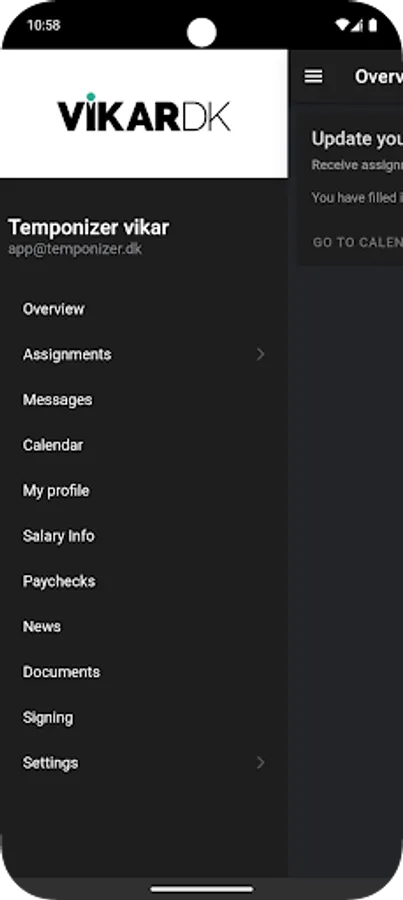Open Messages
This screenshot has height=900, width=403.
tap(57, 399)
